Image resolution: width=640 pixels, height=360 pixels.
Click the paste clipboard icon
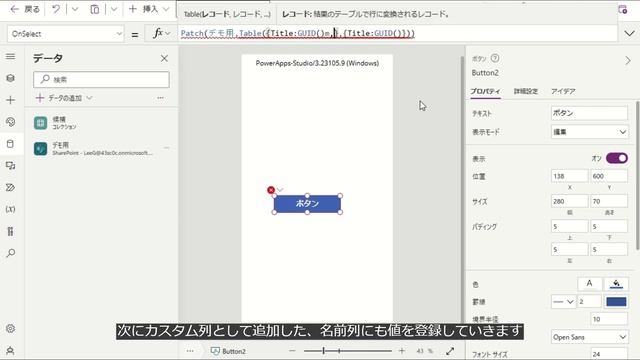94,9
